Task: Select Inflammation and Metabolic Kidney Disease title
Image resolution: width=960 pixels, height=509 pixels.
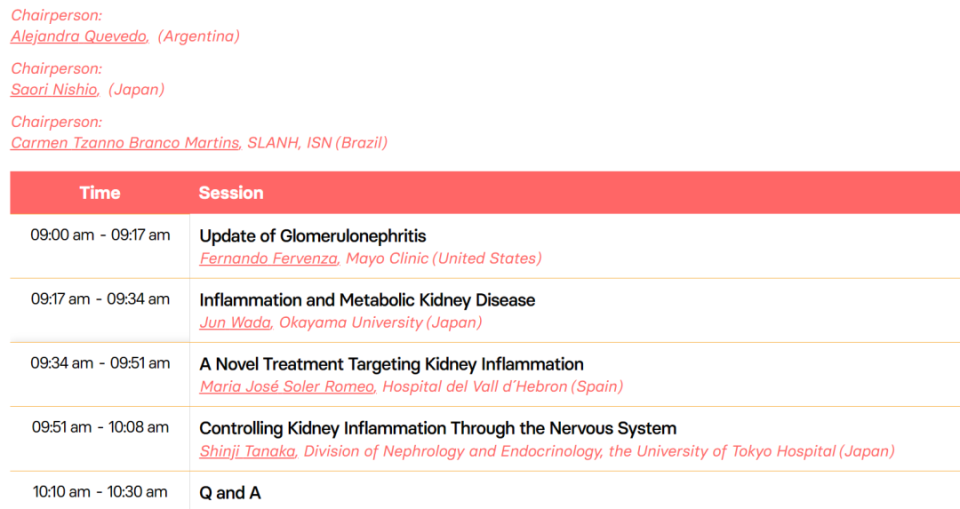Action: [x=367, y=300]
